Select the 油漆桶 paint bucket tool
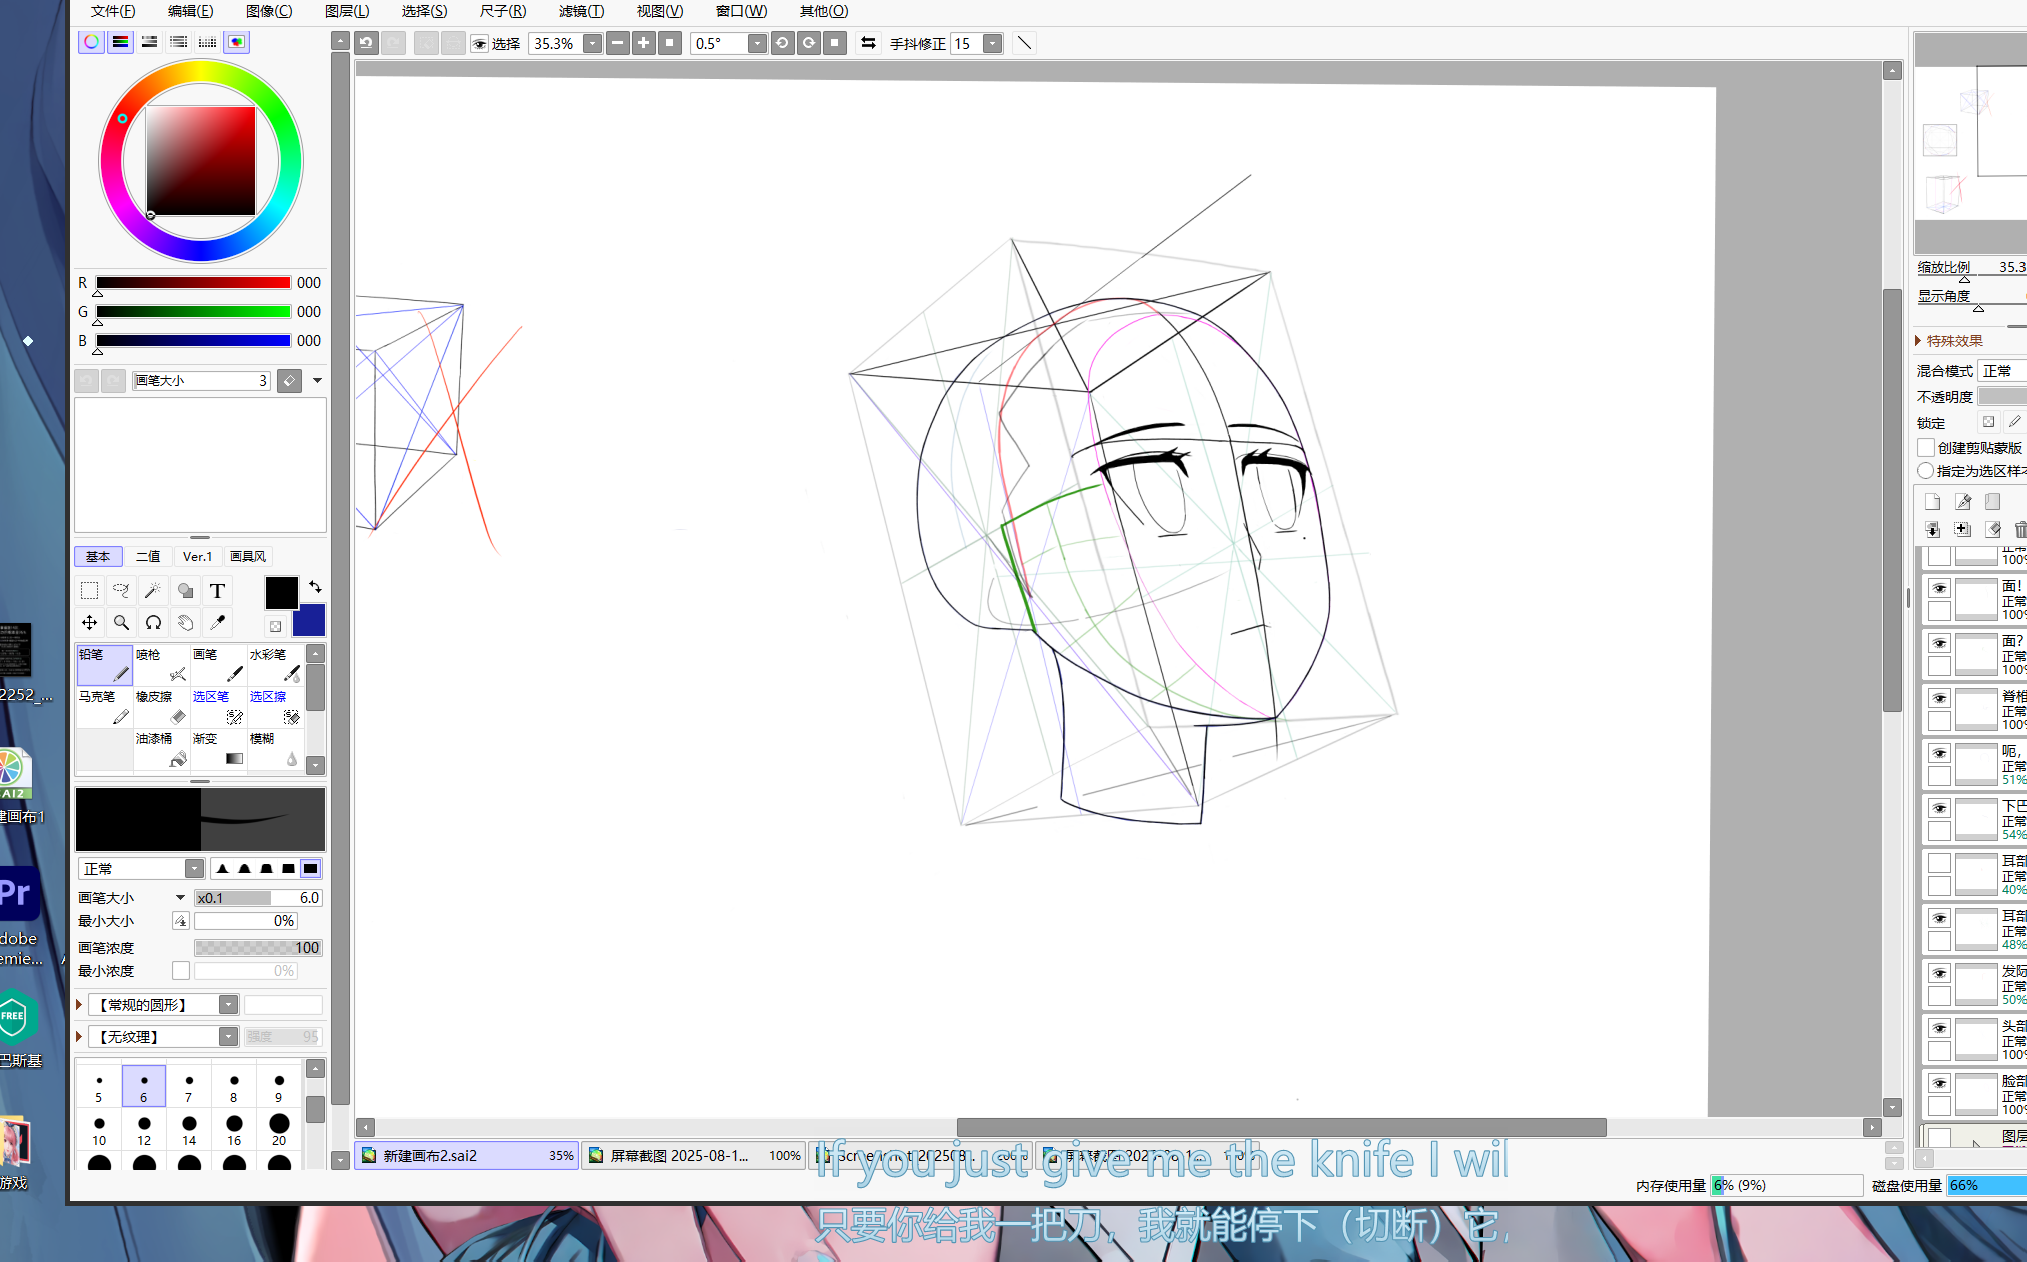2027x1262 pixels. click(161, 748)
